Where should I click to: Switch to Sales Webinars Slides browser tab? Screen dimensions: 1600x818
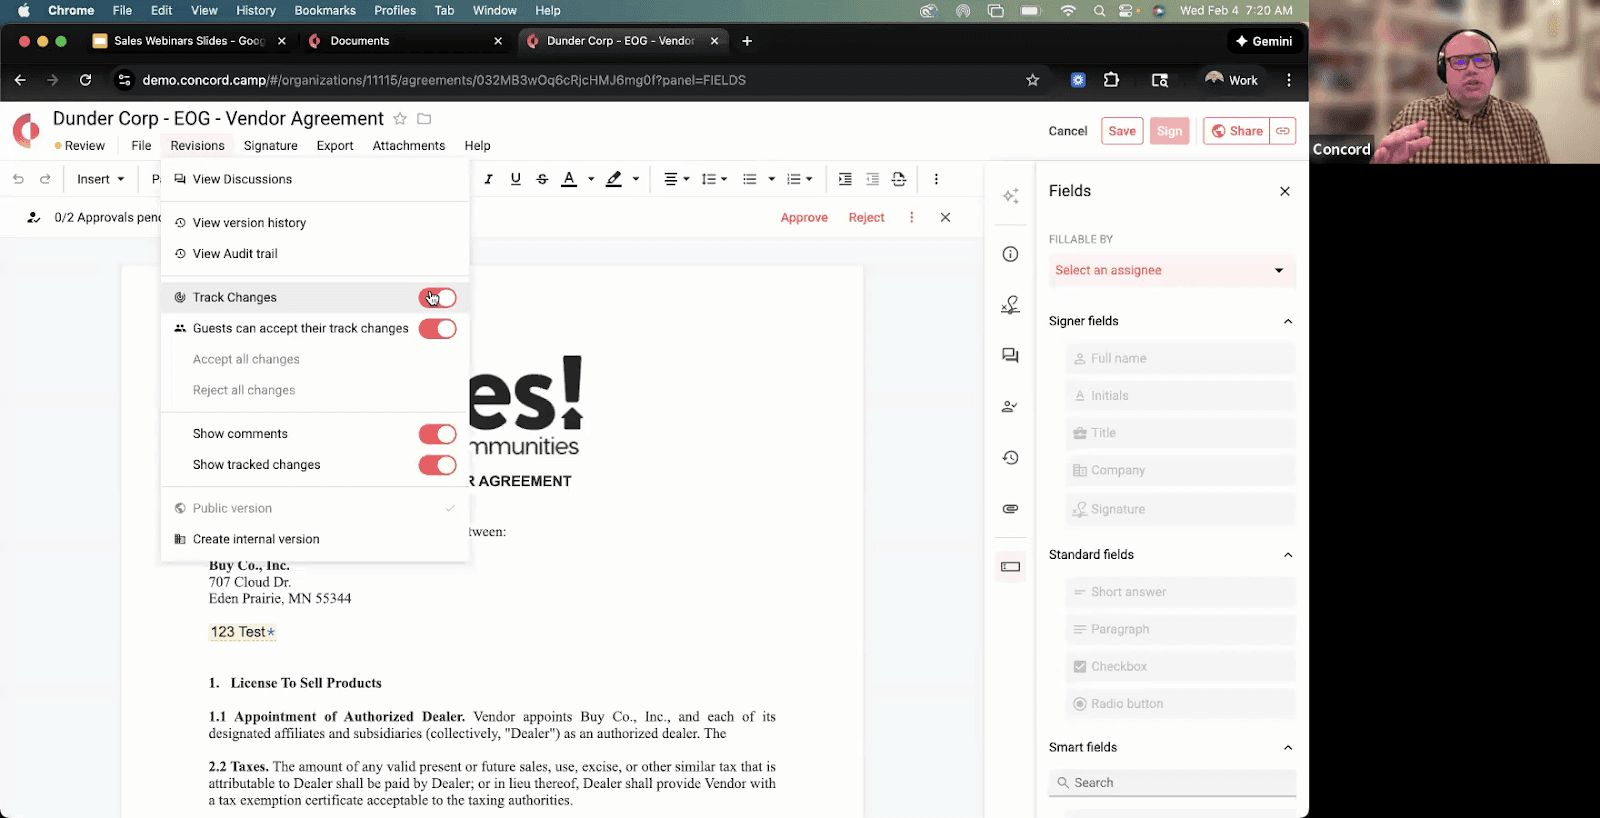coord(188,41)
